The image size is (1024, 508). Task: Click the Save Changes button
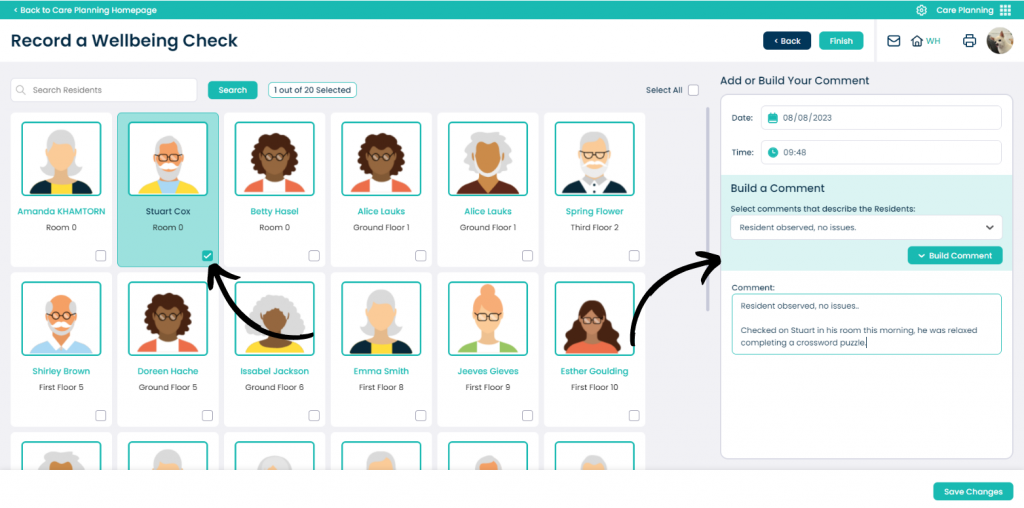point(973,492)
